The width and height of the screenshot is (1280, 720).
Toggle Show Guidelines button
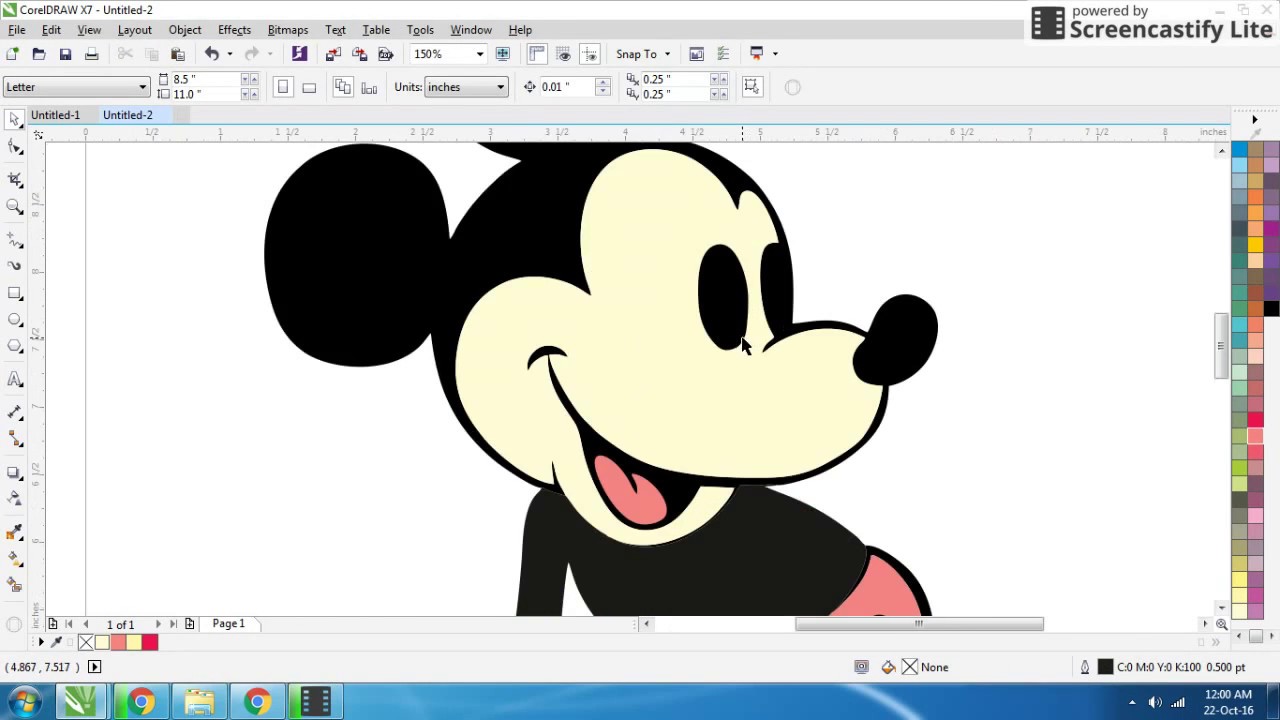(590, 54)
